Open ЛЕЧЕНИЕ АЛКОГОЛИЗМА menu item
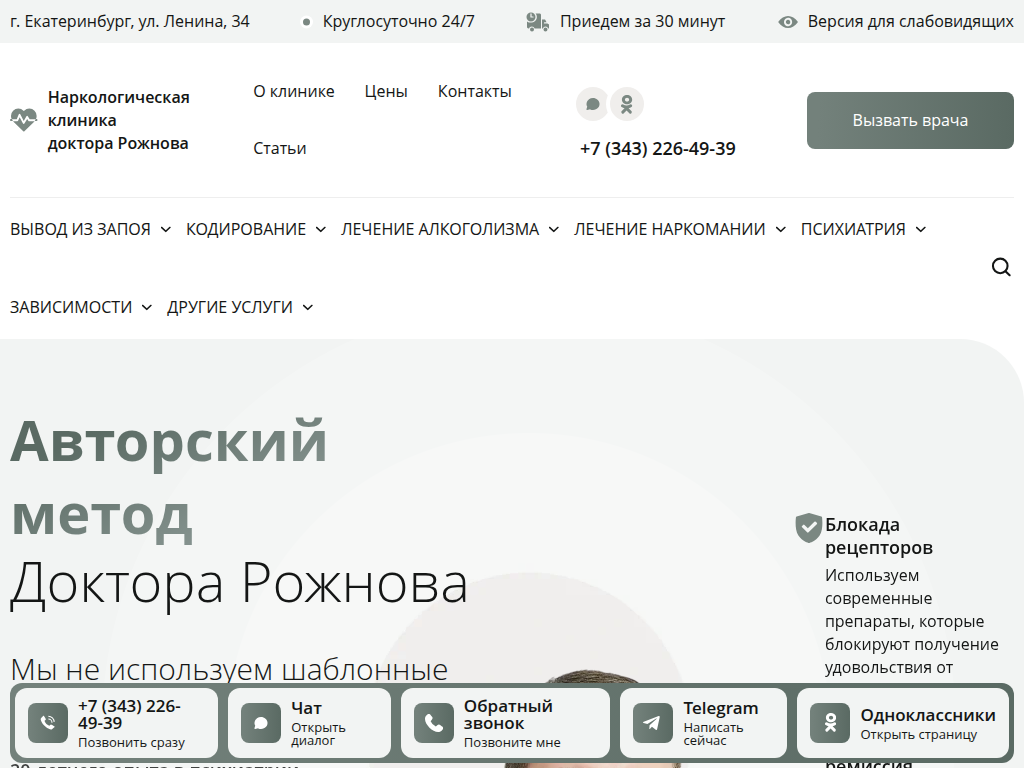Screen dimensions: 1024x768 click(440, 229)
